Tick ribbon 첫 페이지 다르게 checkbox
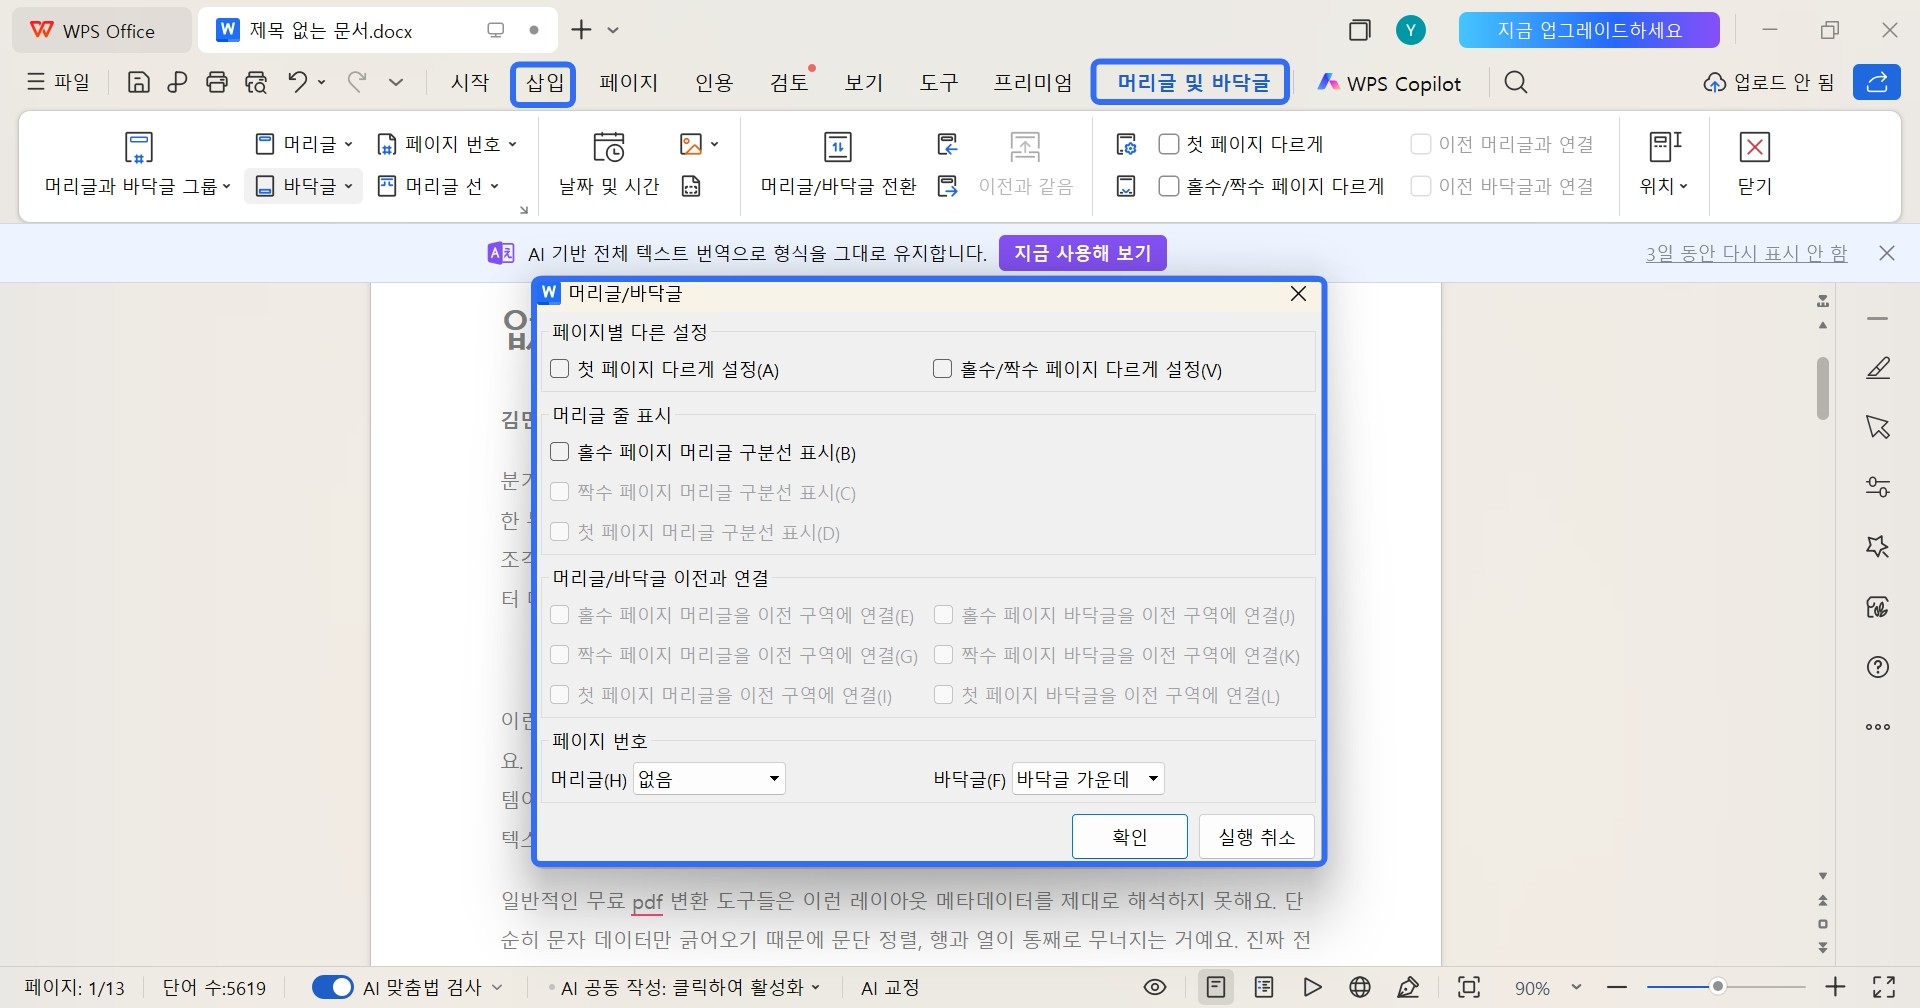The width and height of the screenshot is (1920, 1008). click(1168, 144)
